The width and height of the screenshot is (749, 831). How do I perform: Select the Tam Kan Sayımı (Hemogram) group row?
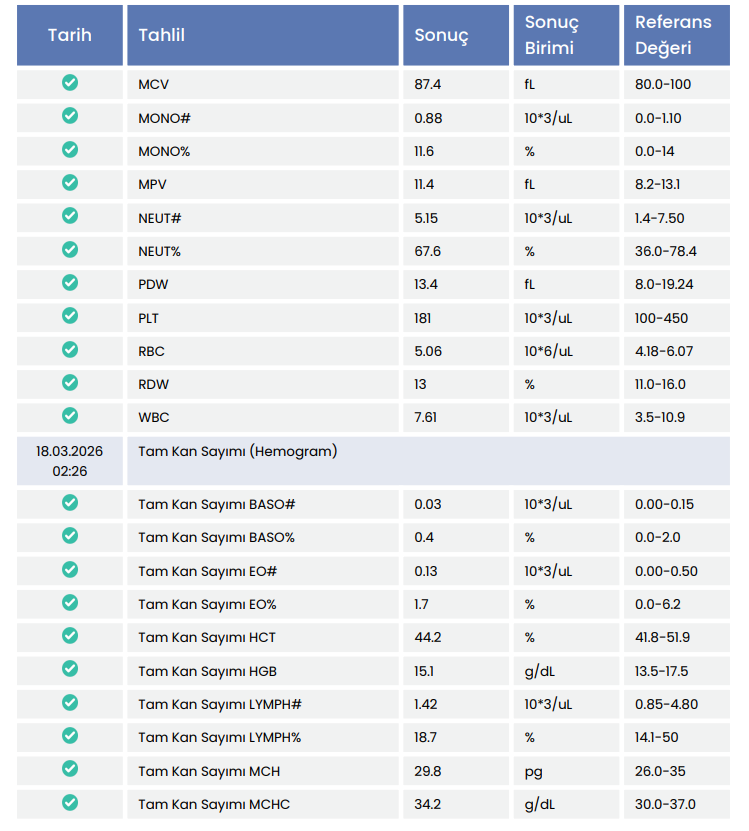[238, 452]
